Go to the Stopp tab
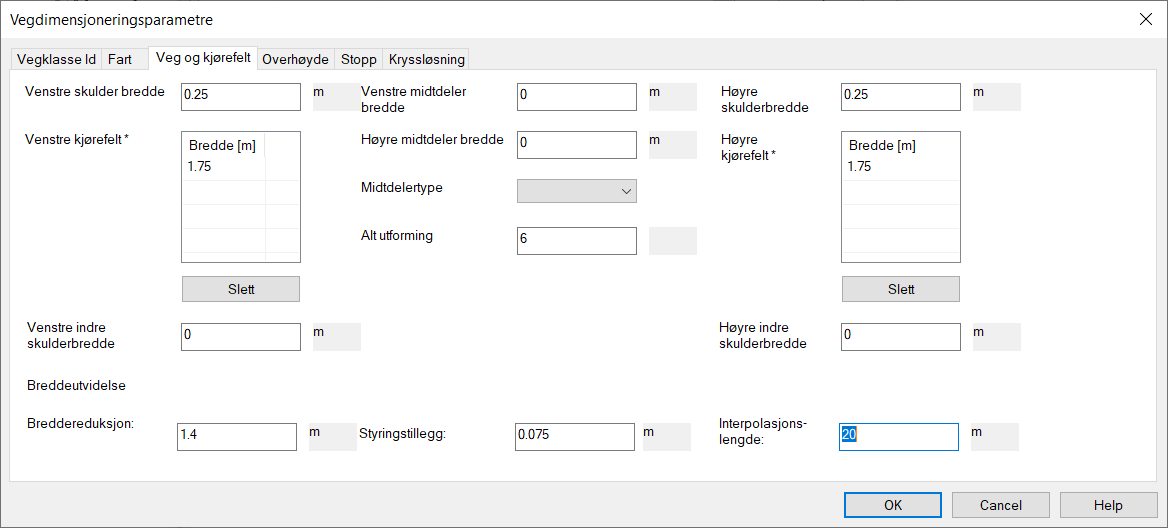 [359, 59]
